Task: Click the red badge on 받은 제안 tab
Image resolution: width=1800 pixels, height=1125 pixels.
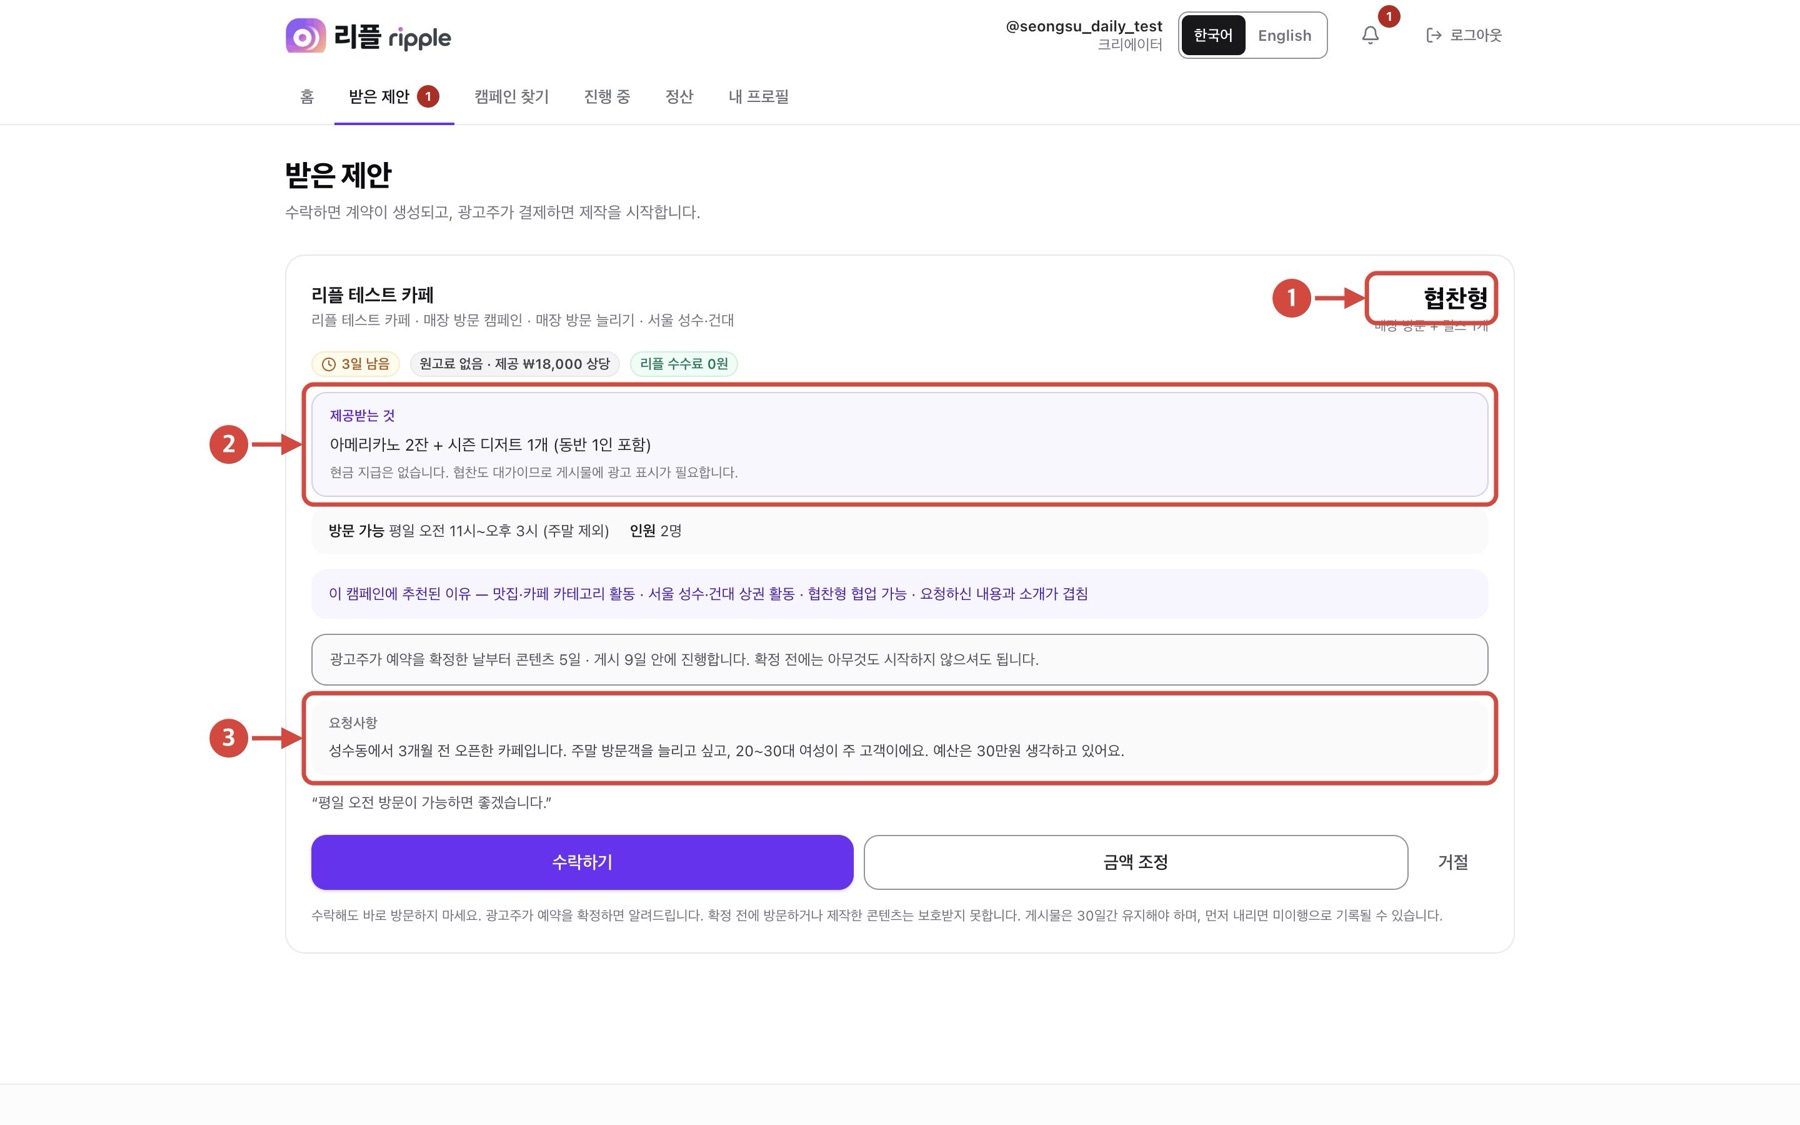Action: [428, 96]
